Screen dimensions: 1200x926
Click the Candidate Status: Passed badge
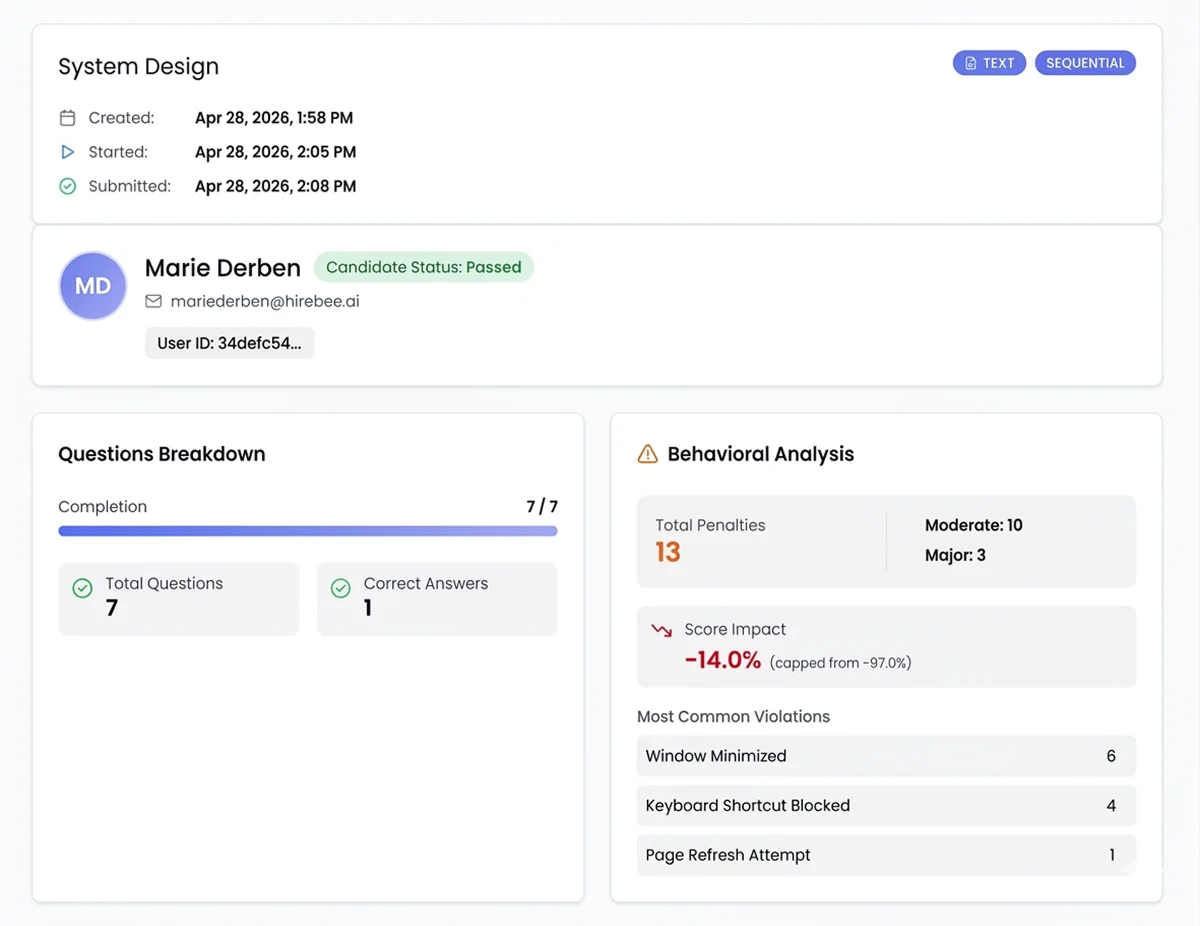424,267
